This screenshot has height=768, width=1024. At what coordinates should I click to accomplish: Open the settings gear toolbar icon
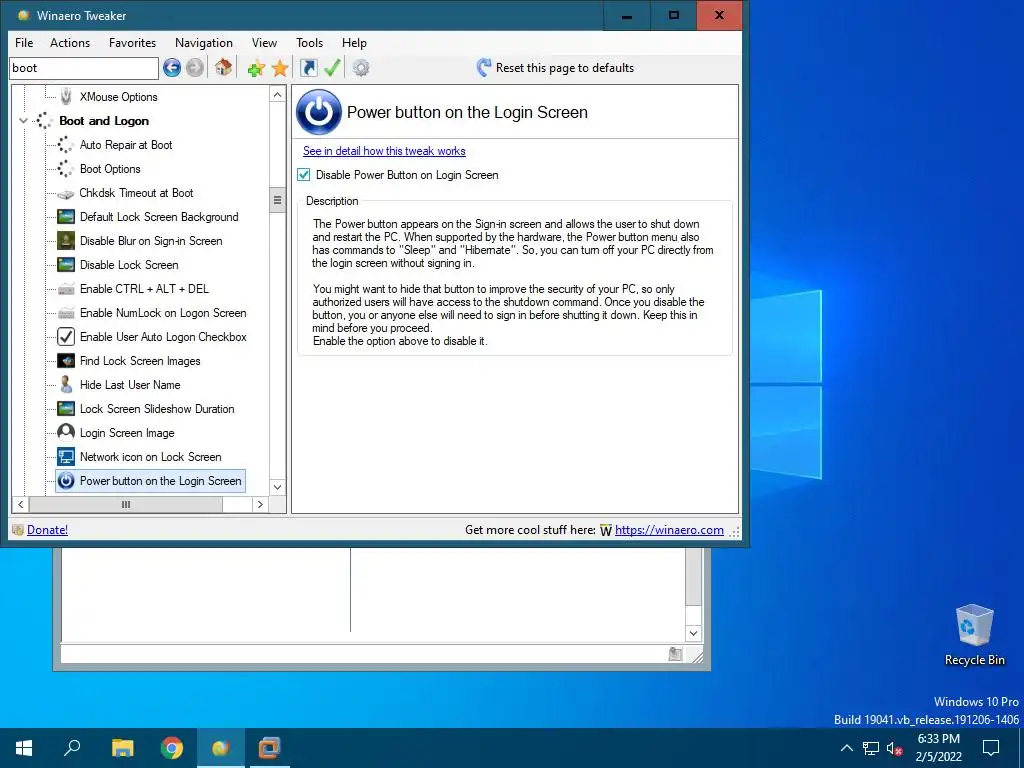coord(361,67)
